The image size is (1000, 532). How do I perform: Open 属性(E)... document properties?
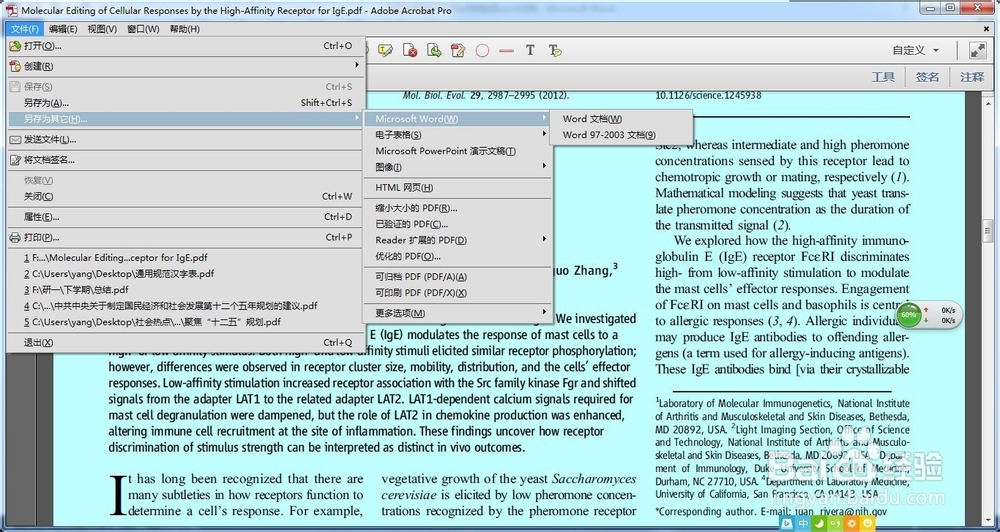pos(185,216)
